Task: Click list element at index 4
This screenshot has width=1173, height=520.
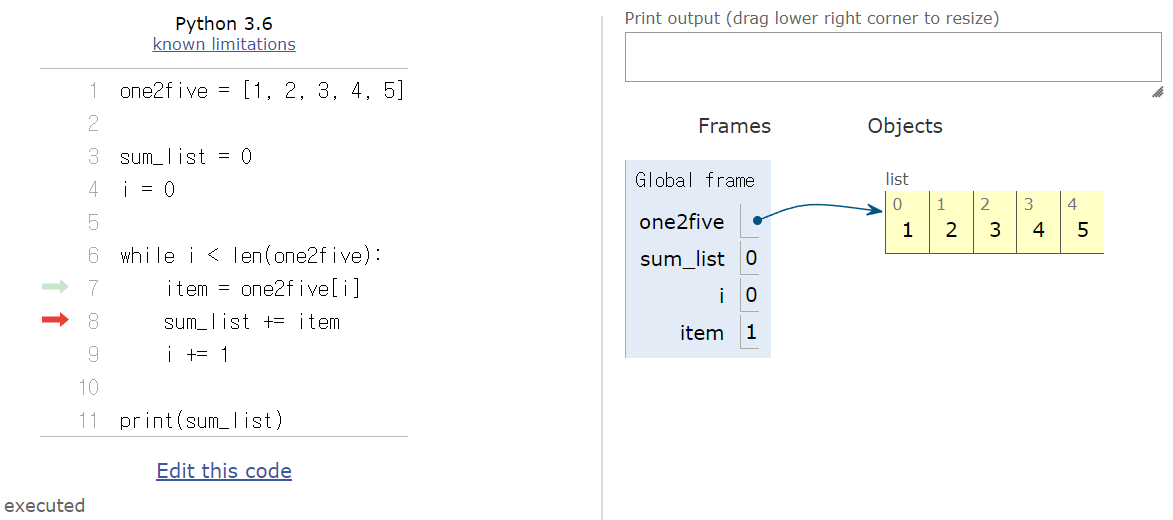Action: tap(1082, 231)
